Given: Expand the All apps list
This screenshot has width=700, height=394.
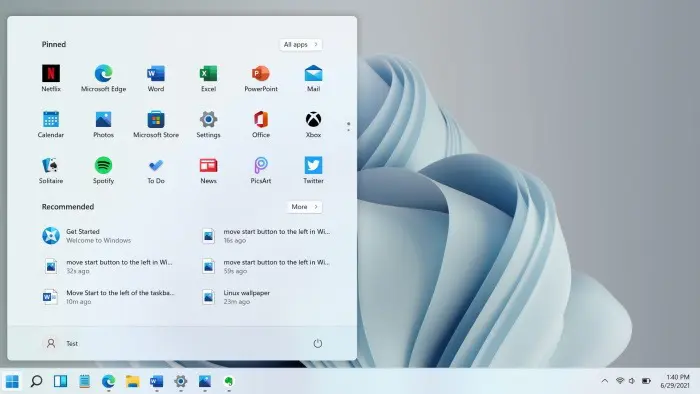Looking at the screenshot, I should 300,45.
